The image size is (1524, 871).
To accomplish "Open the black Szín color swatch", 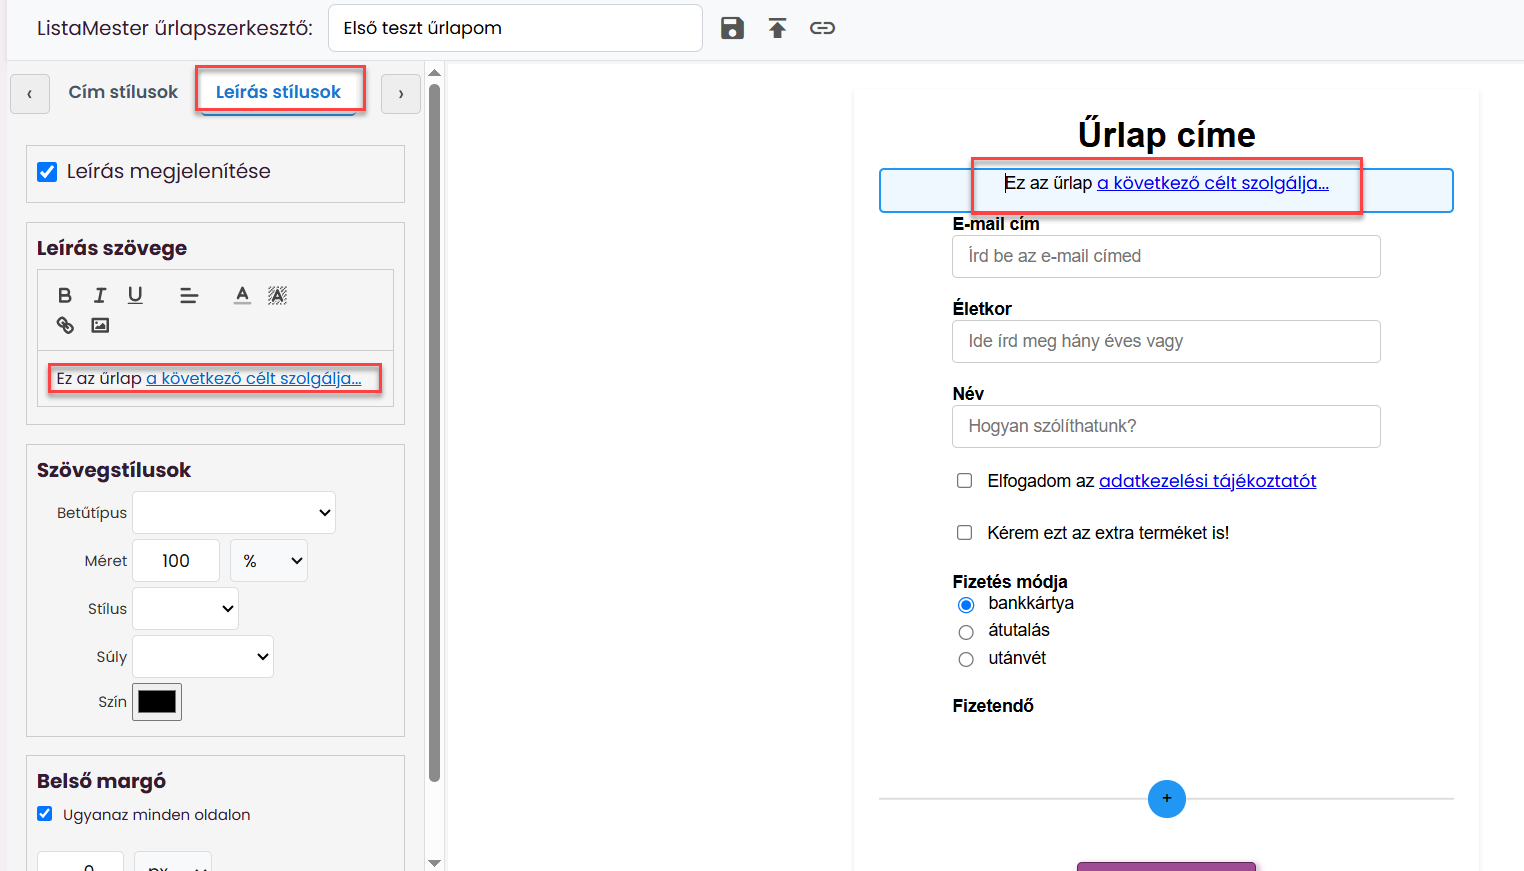I will pos(157,702).
